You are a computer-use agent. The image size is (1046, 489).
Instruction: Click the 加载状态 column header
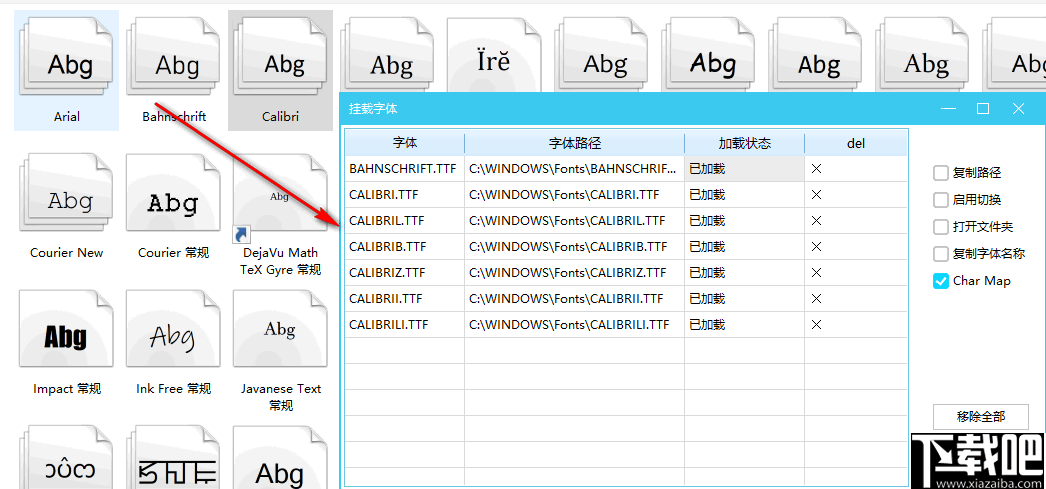744,143
